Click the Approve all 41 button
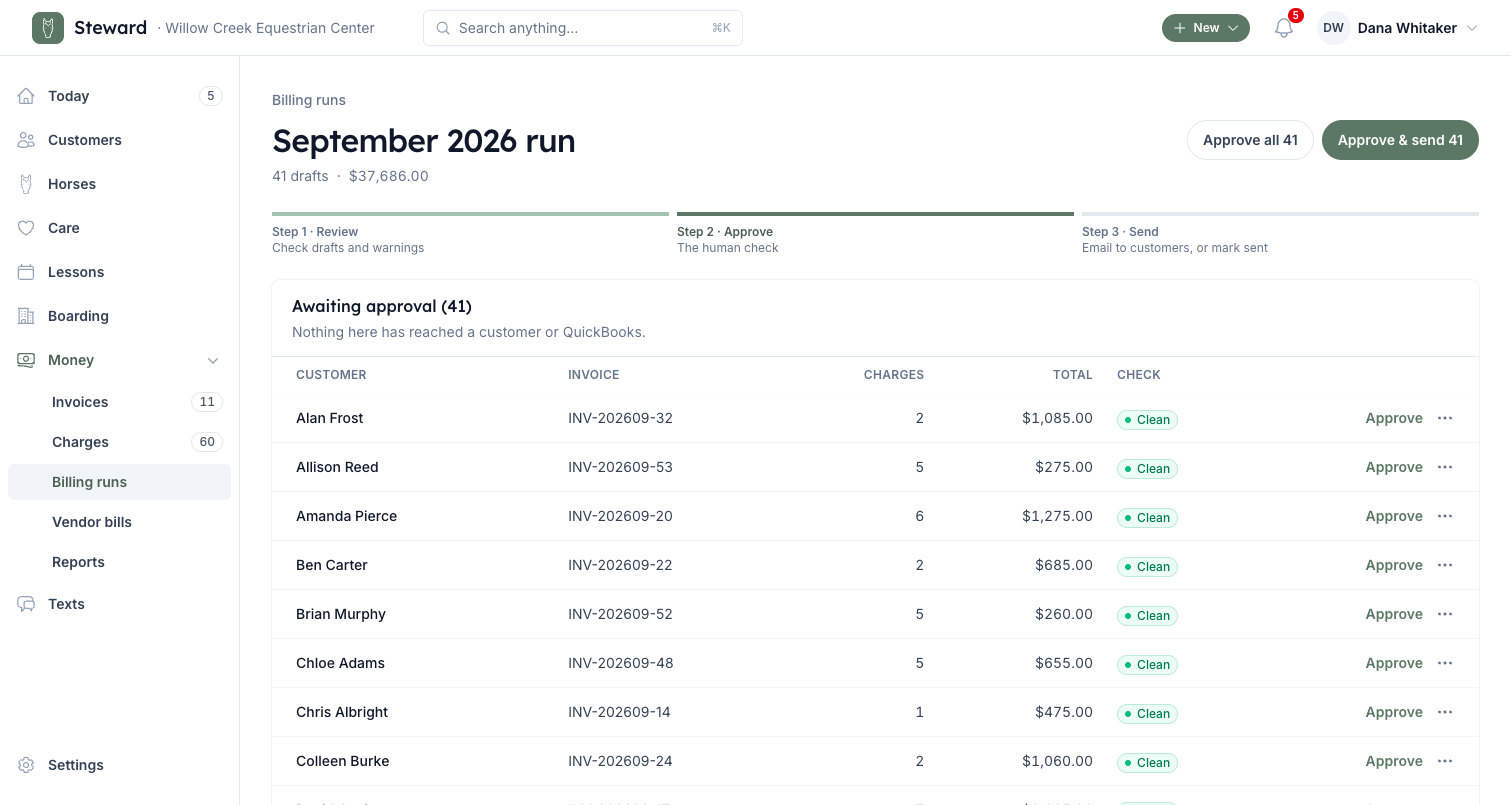The width and height of the screenshot is (1511, 805). click(1250, 140)
